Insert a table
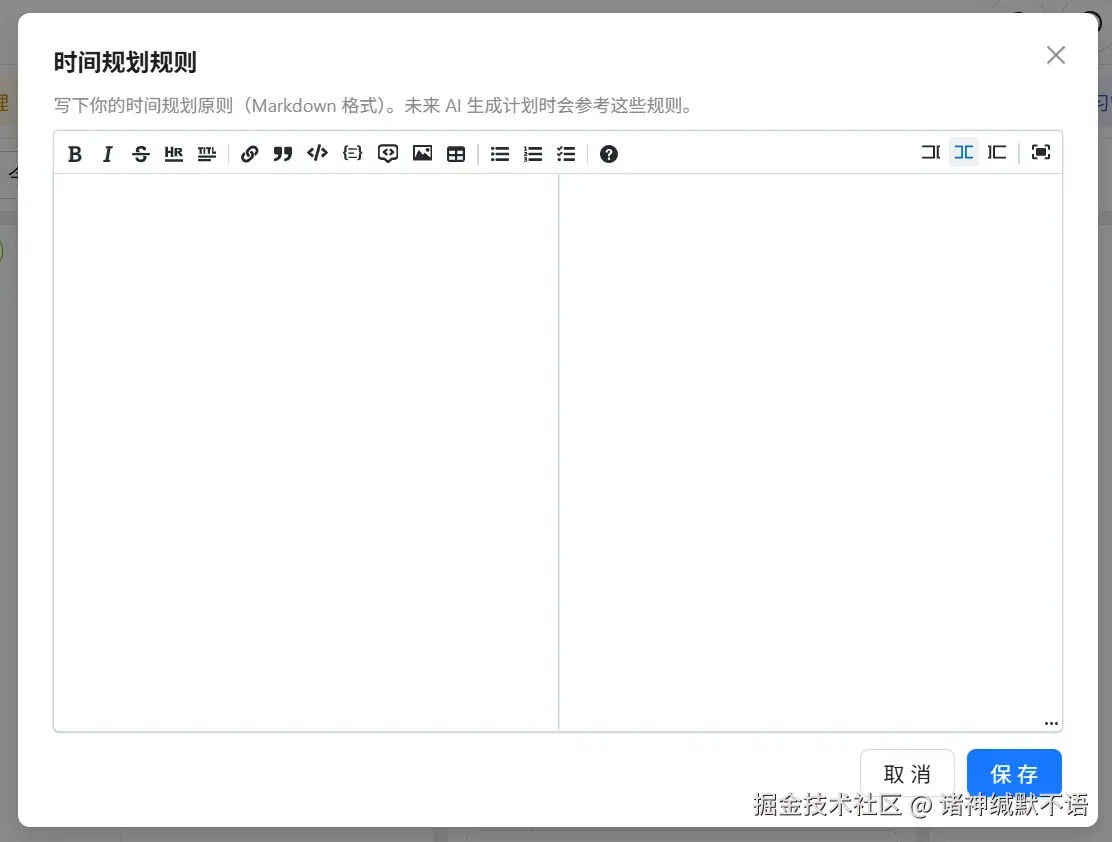1112x842 pixels. tap(456, 154)
